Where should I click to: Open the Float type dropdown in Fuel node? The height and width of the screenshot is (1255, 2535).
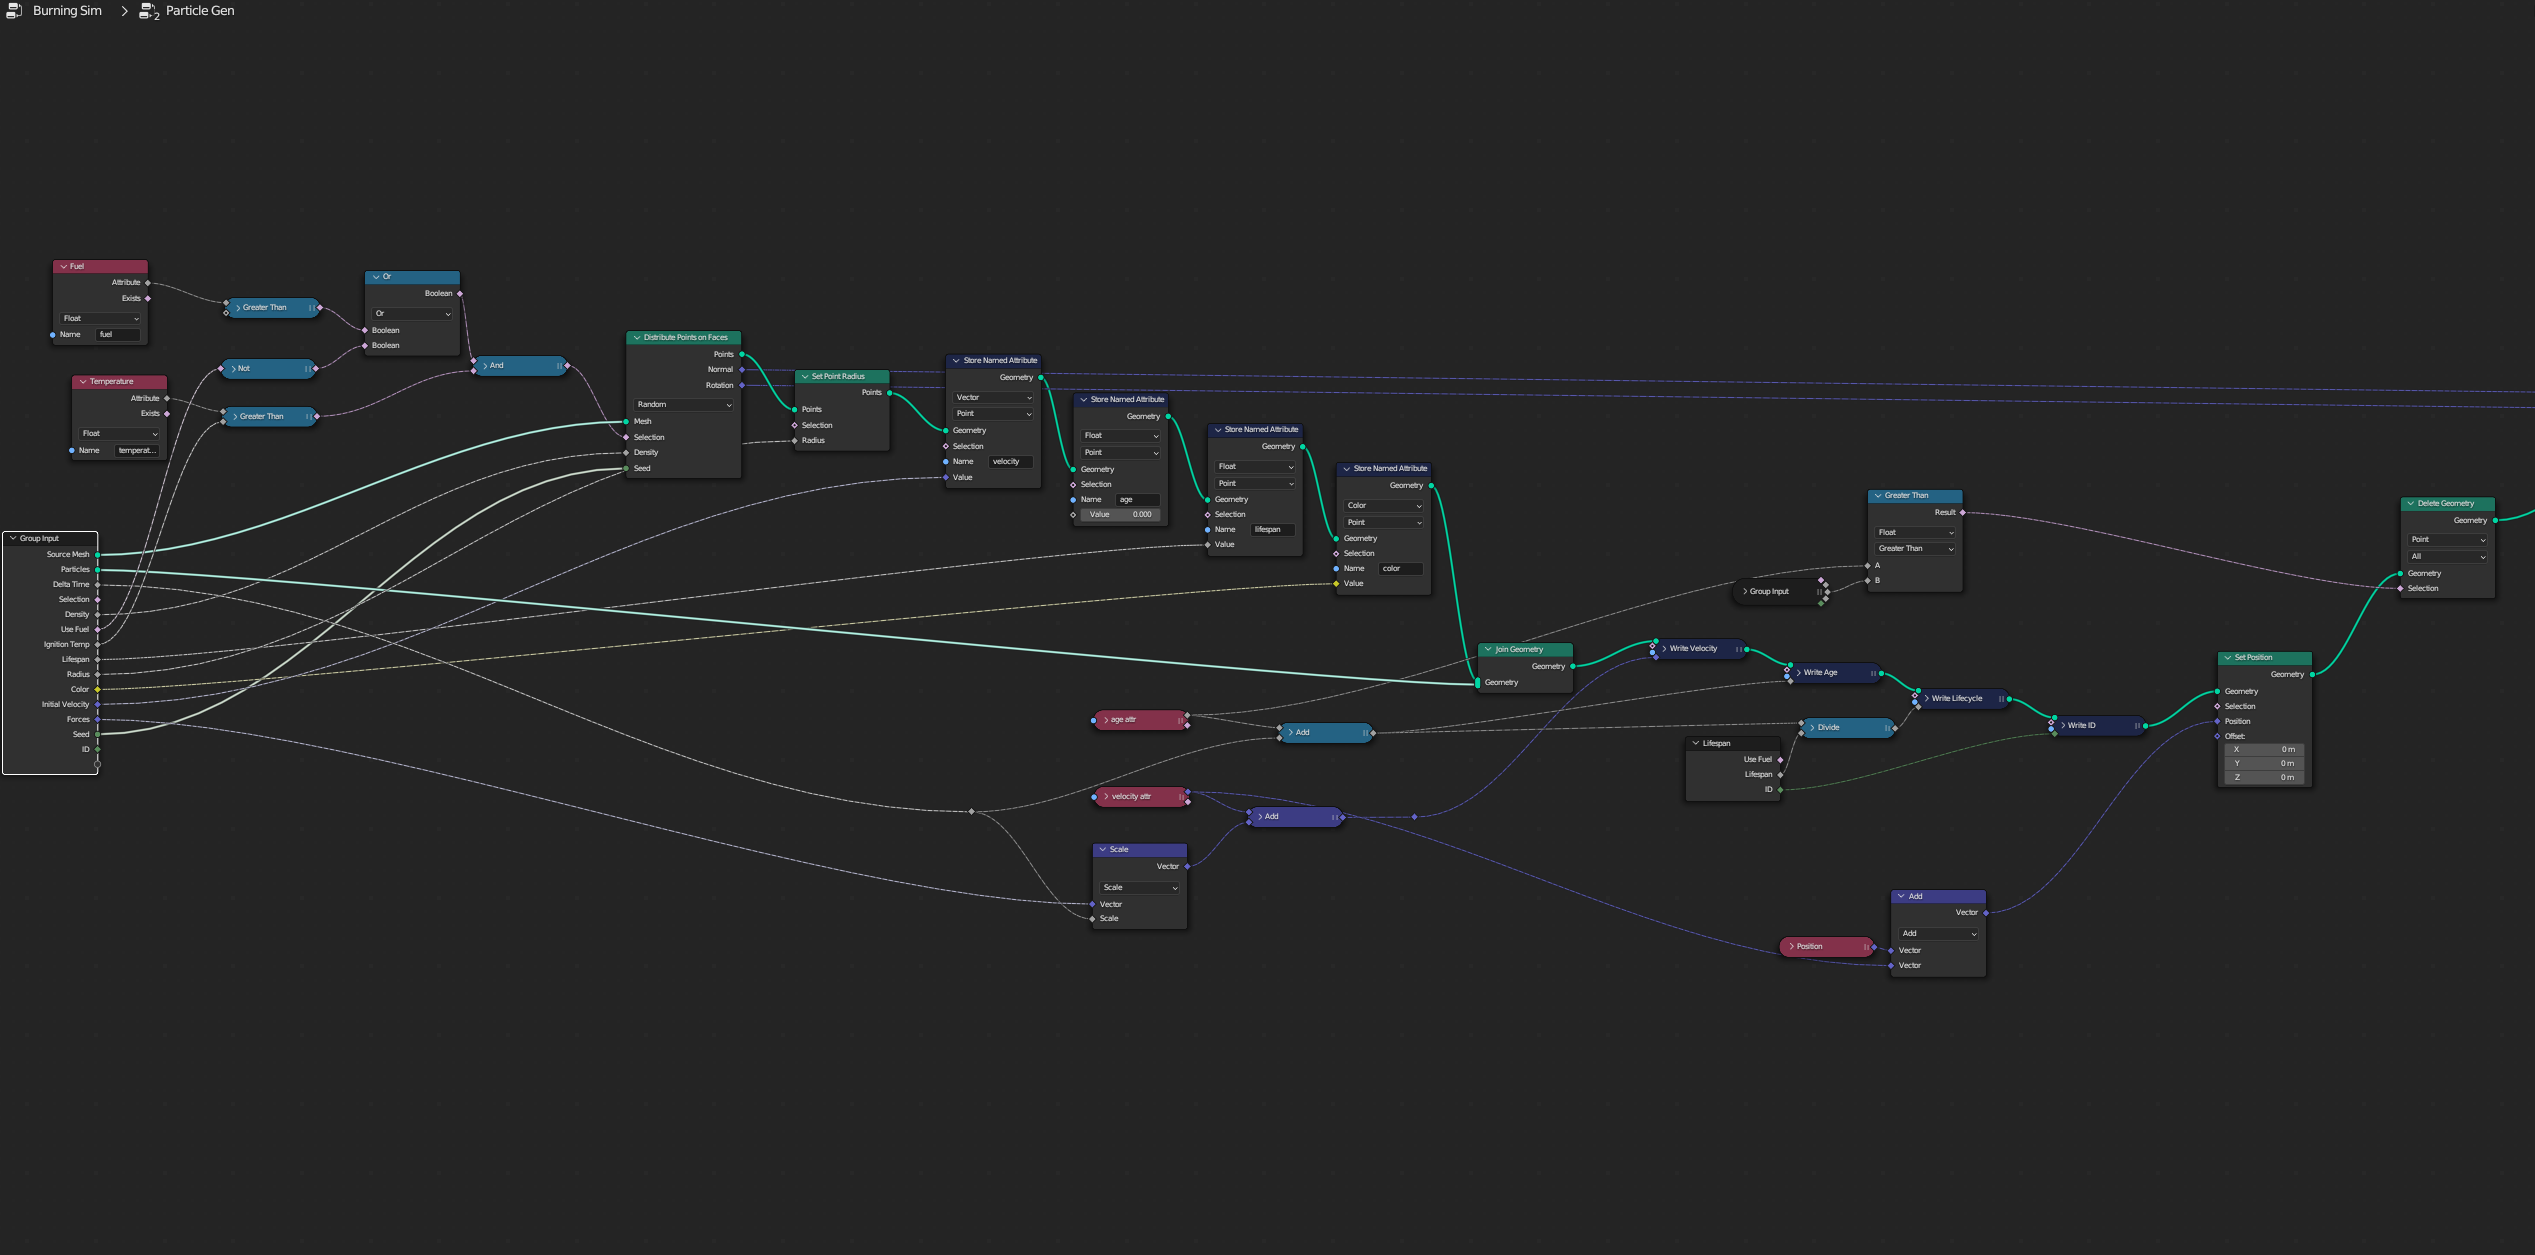(x=101, y=319)
